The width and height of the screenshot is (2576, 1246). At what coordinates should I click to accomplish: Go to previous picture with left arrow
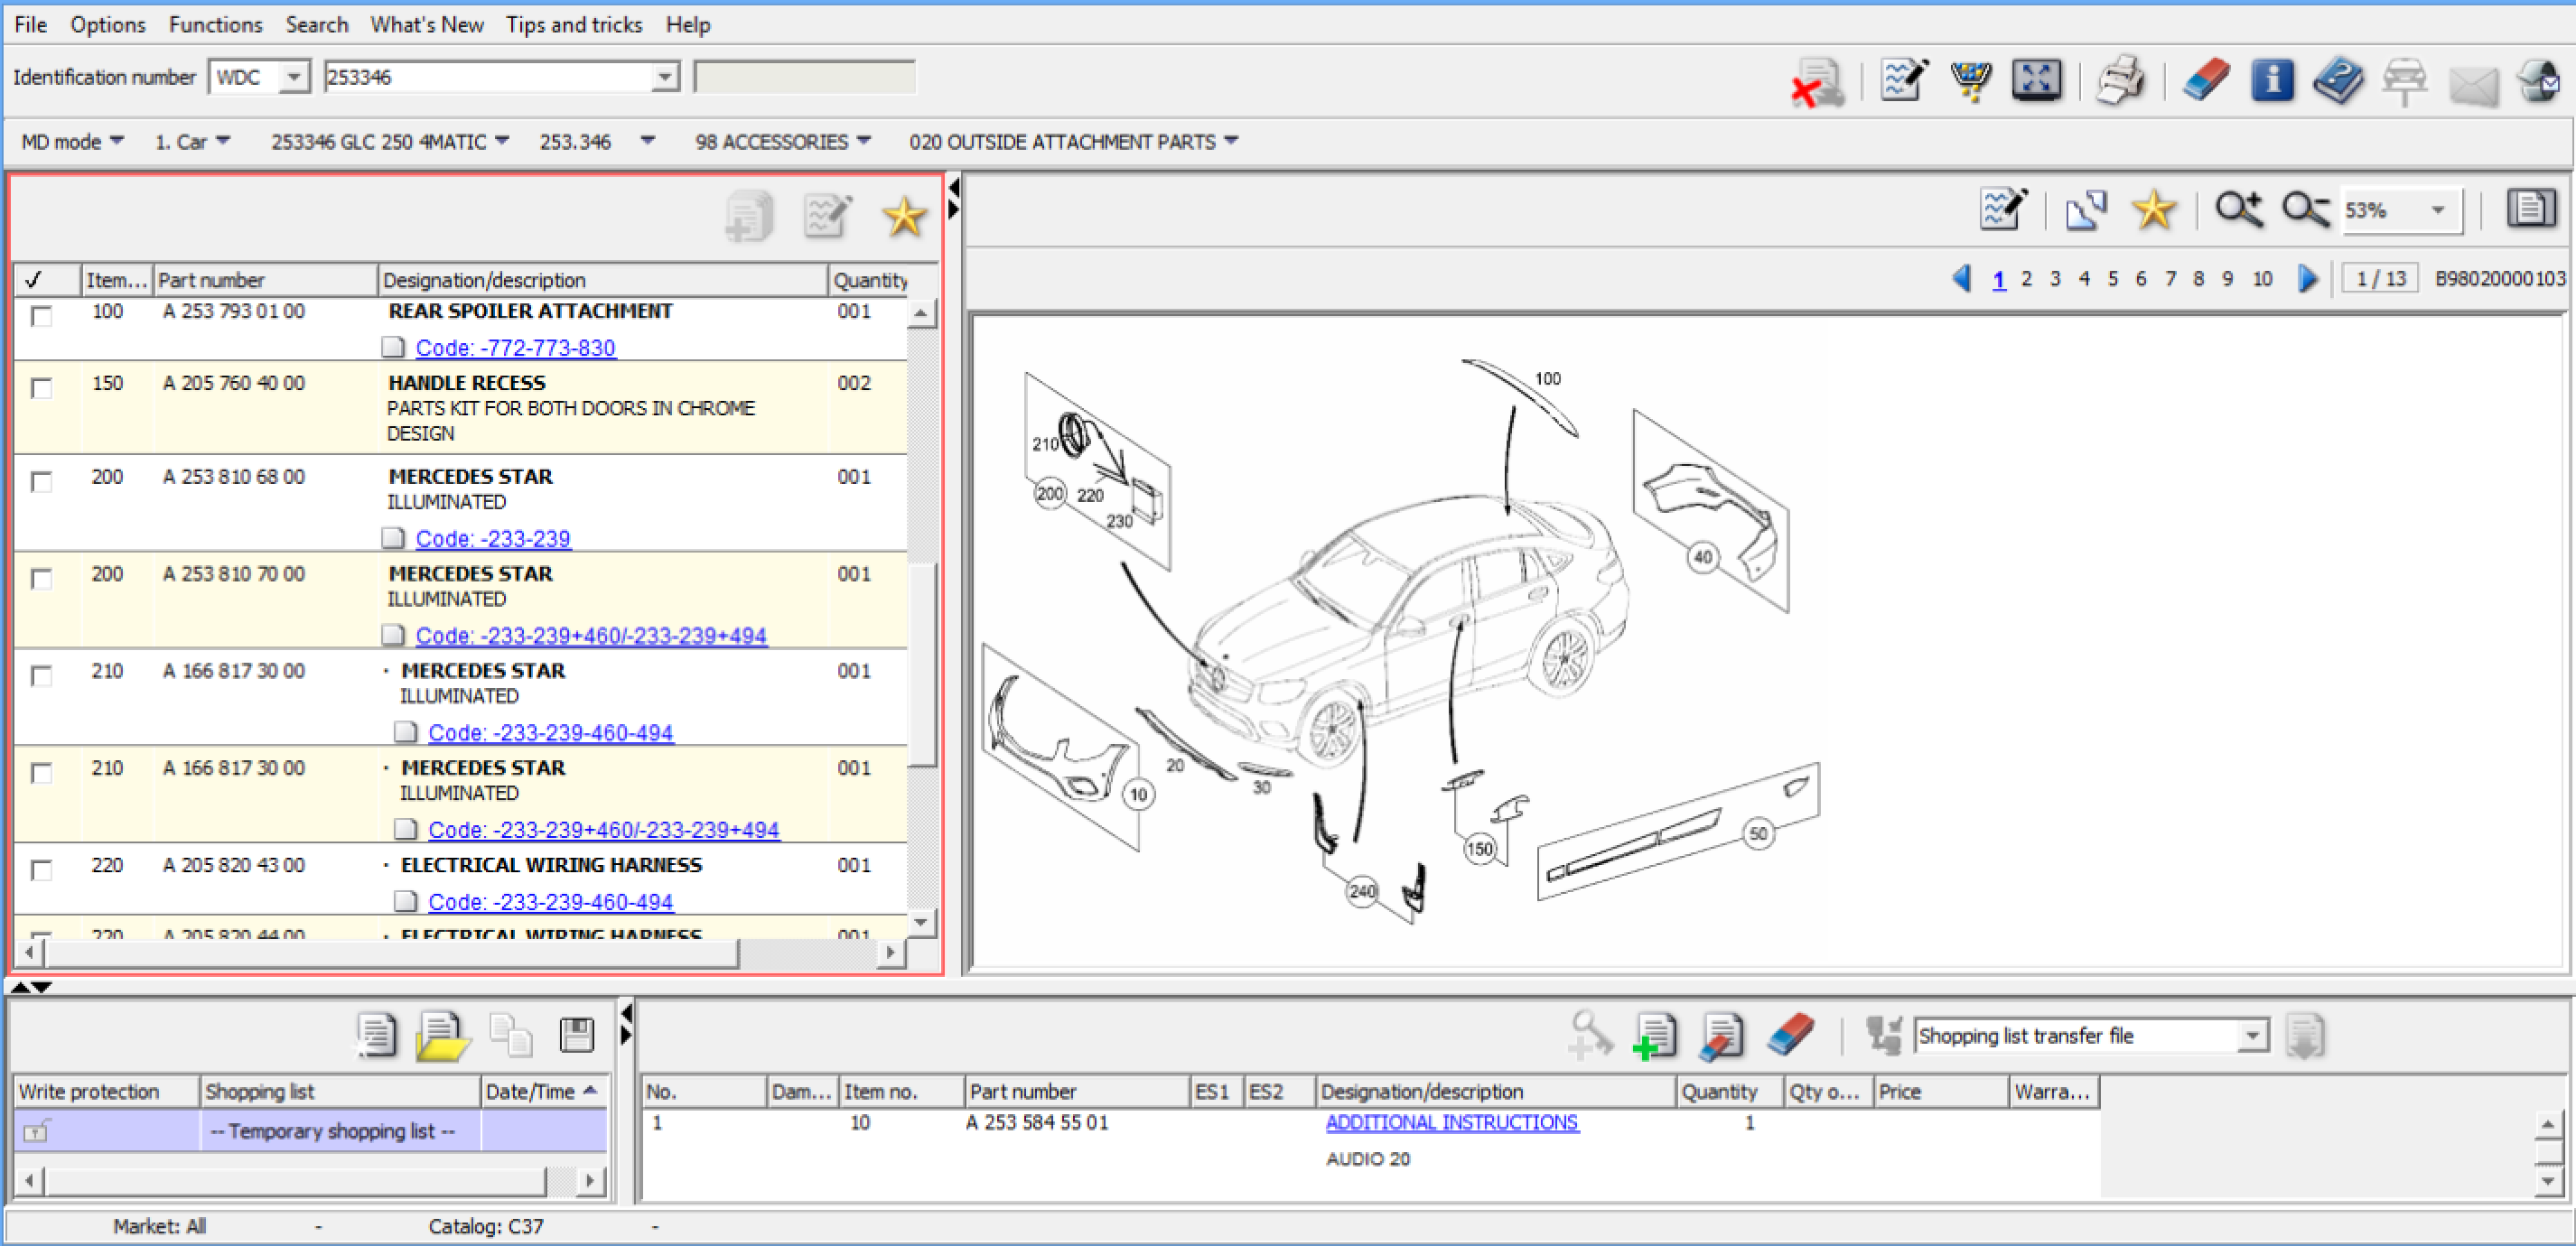1961,279
